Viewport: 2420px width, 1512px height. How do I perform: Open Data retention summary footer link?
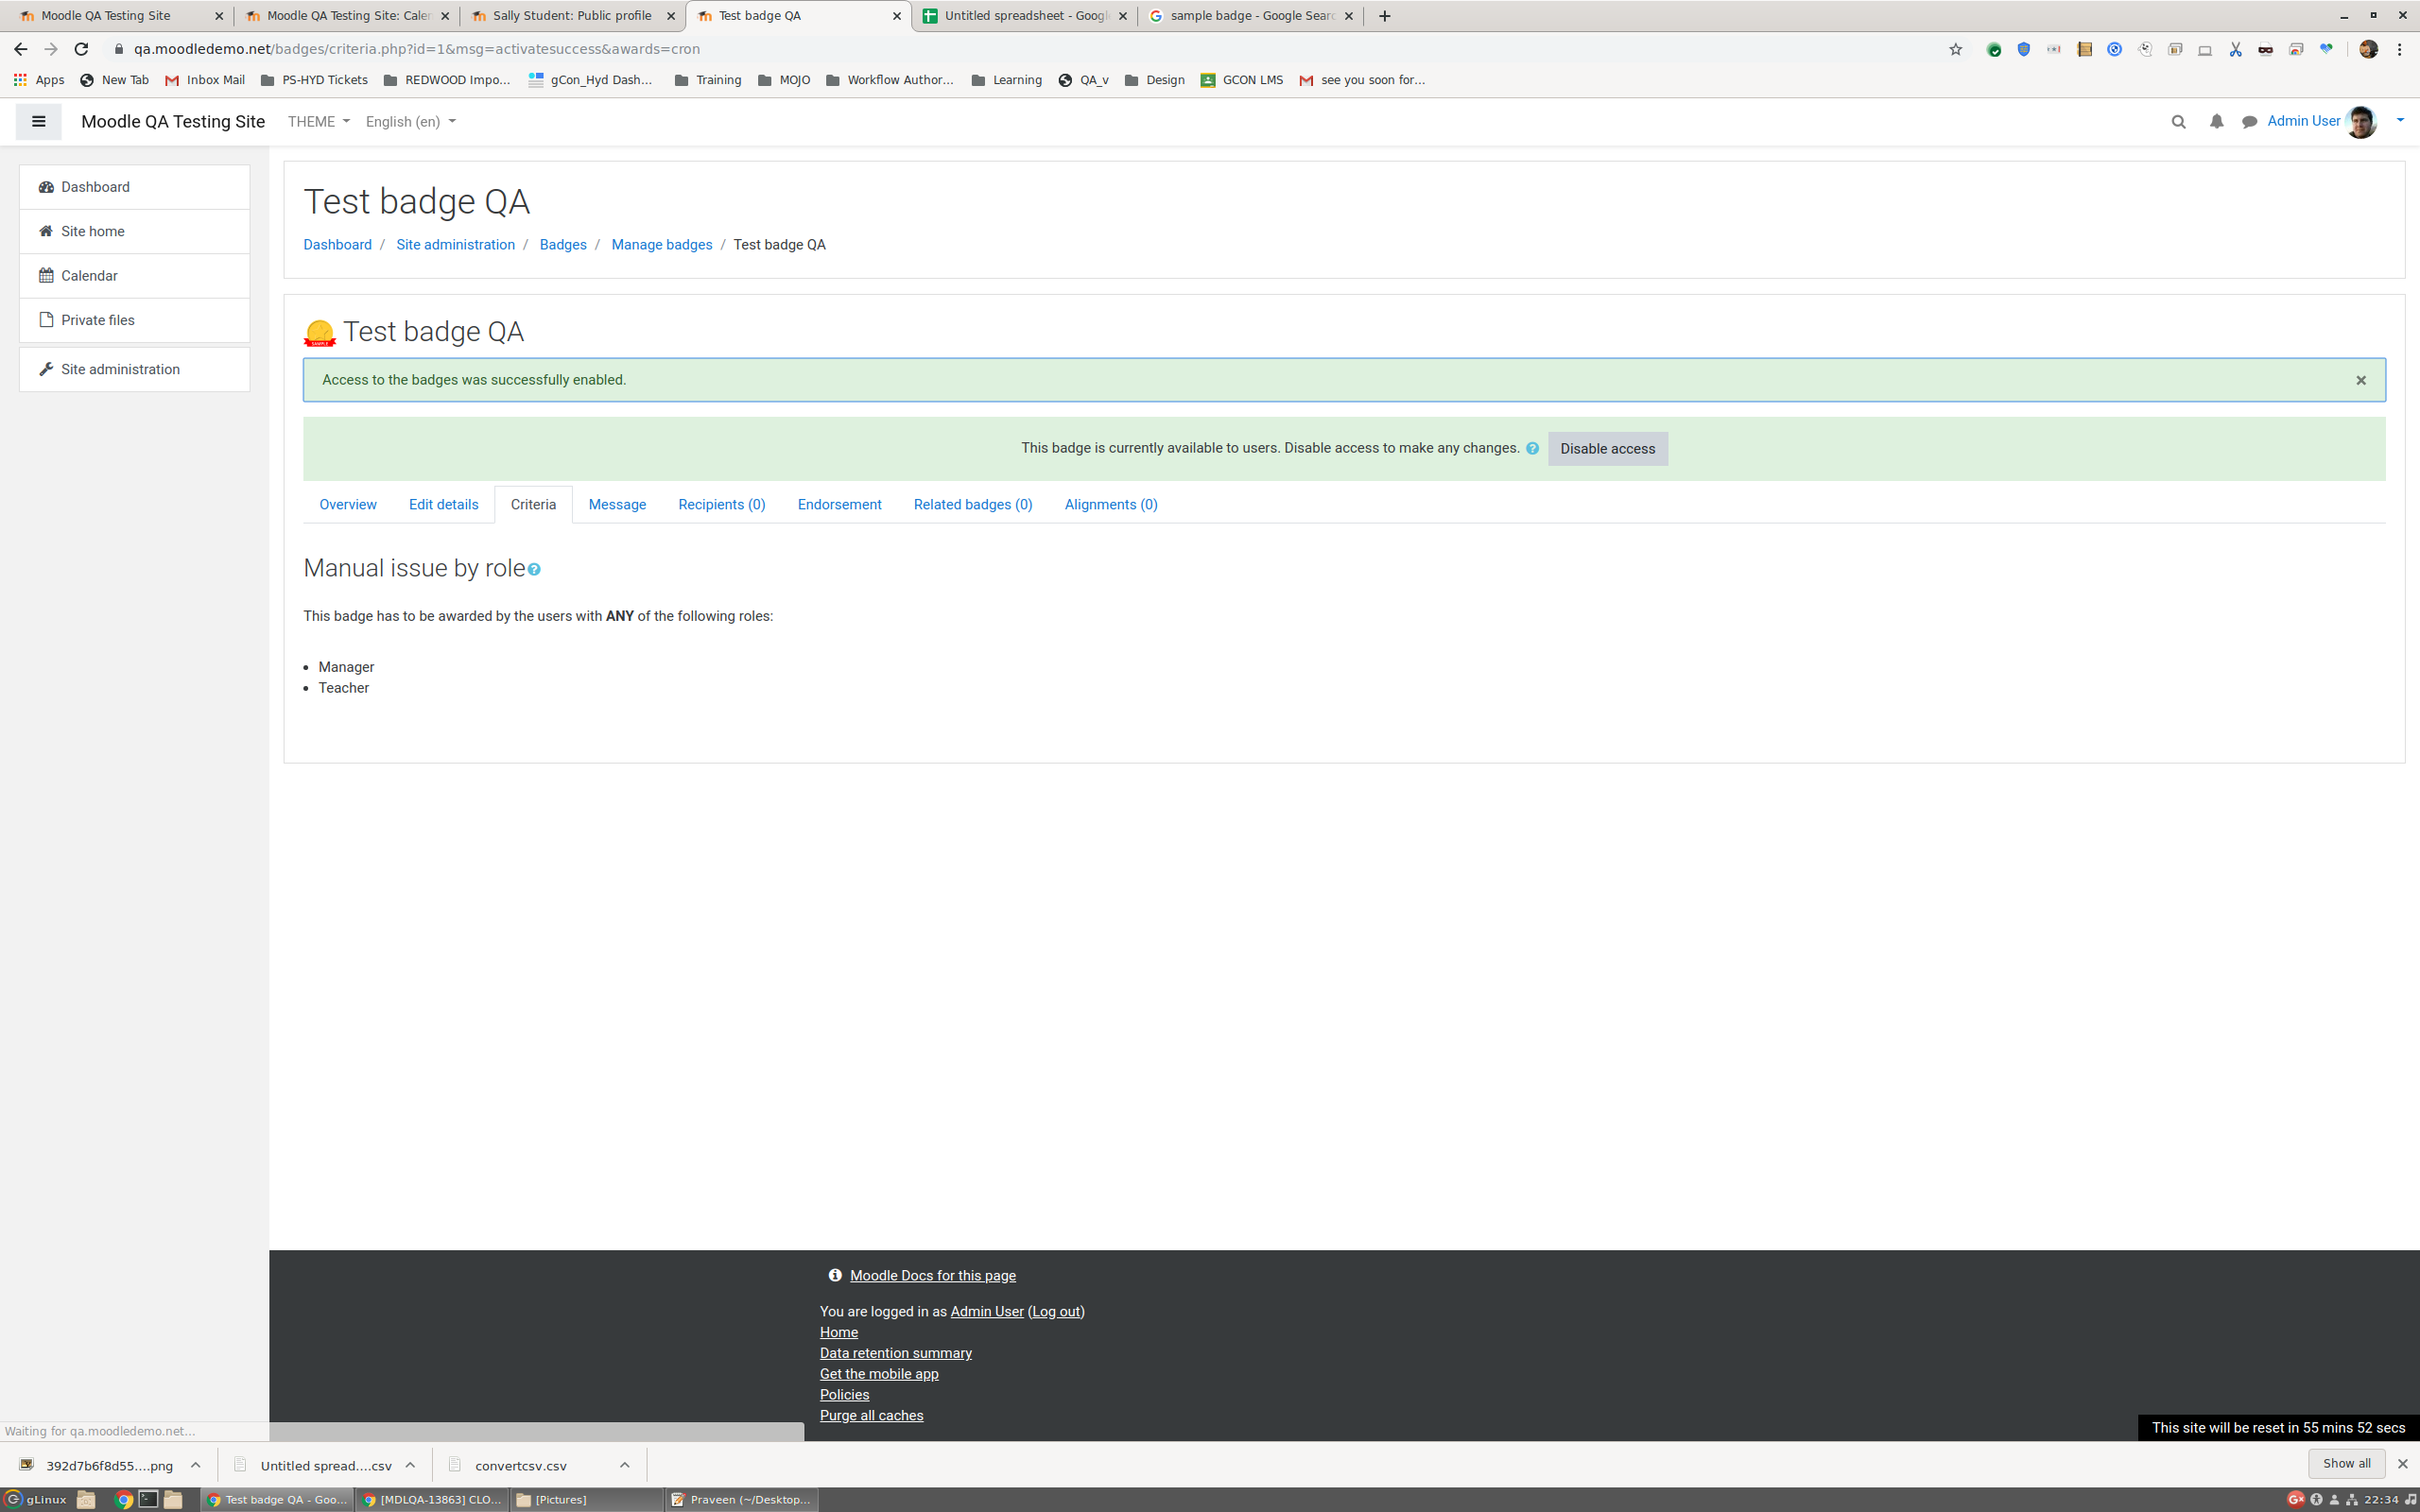click(895, 1353)
